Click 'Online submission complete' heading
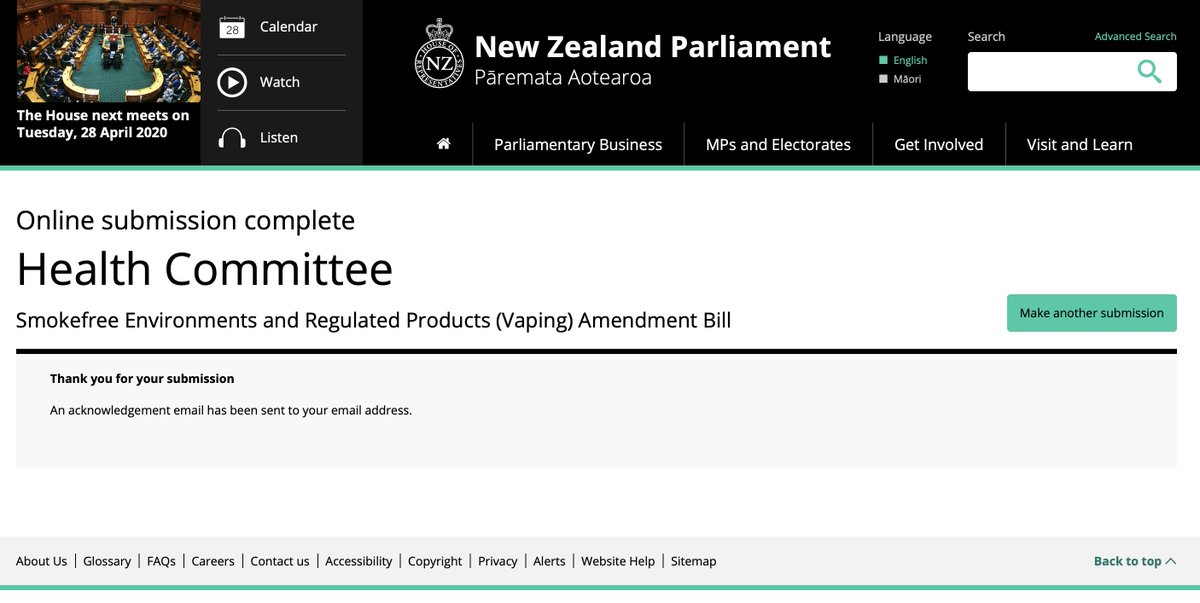The width and height of the screenshot is (1200, 603). [x=185, y=220]
